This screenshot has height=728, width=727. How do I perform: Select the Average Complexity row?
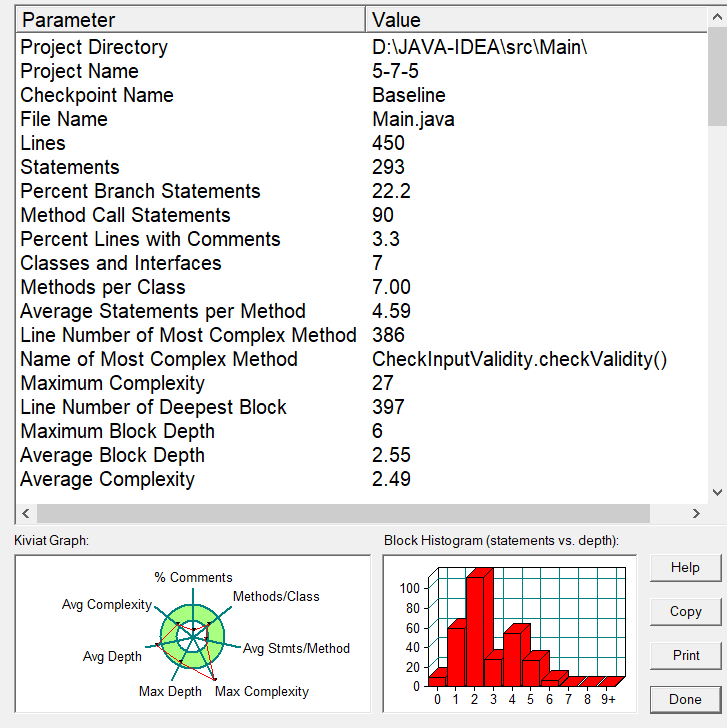coord(362,479)
